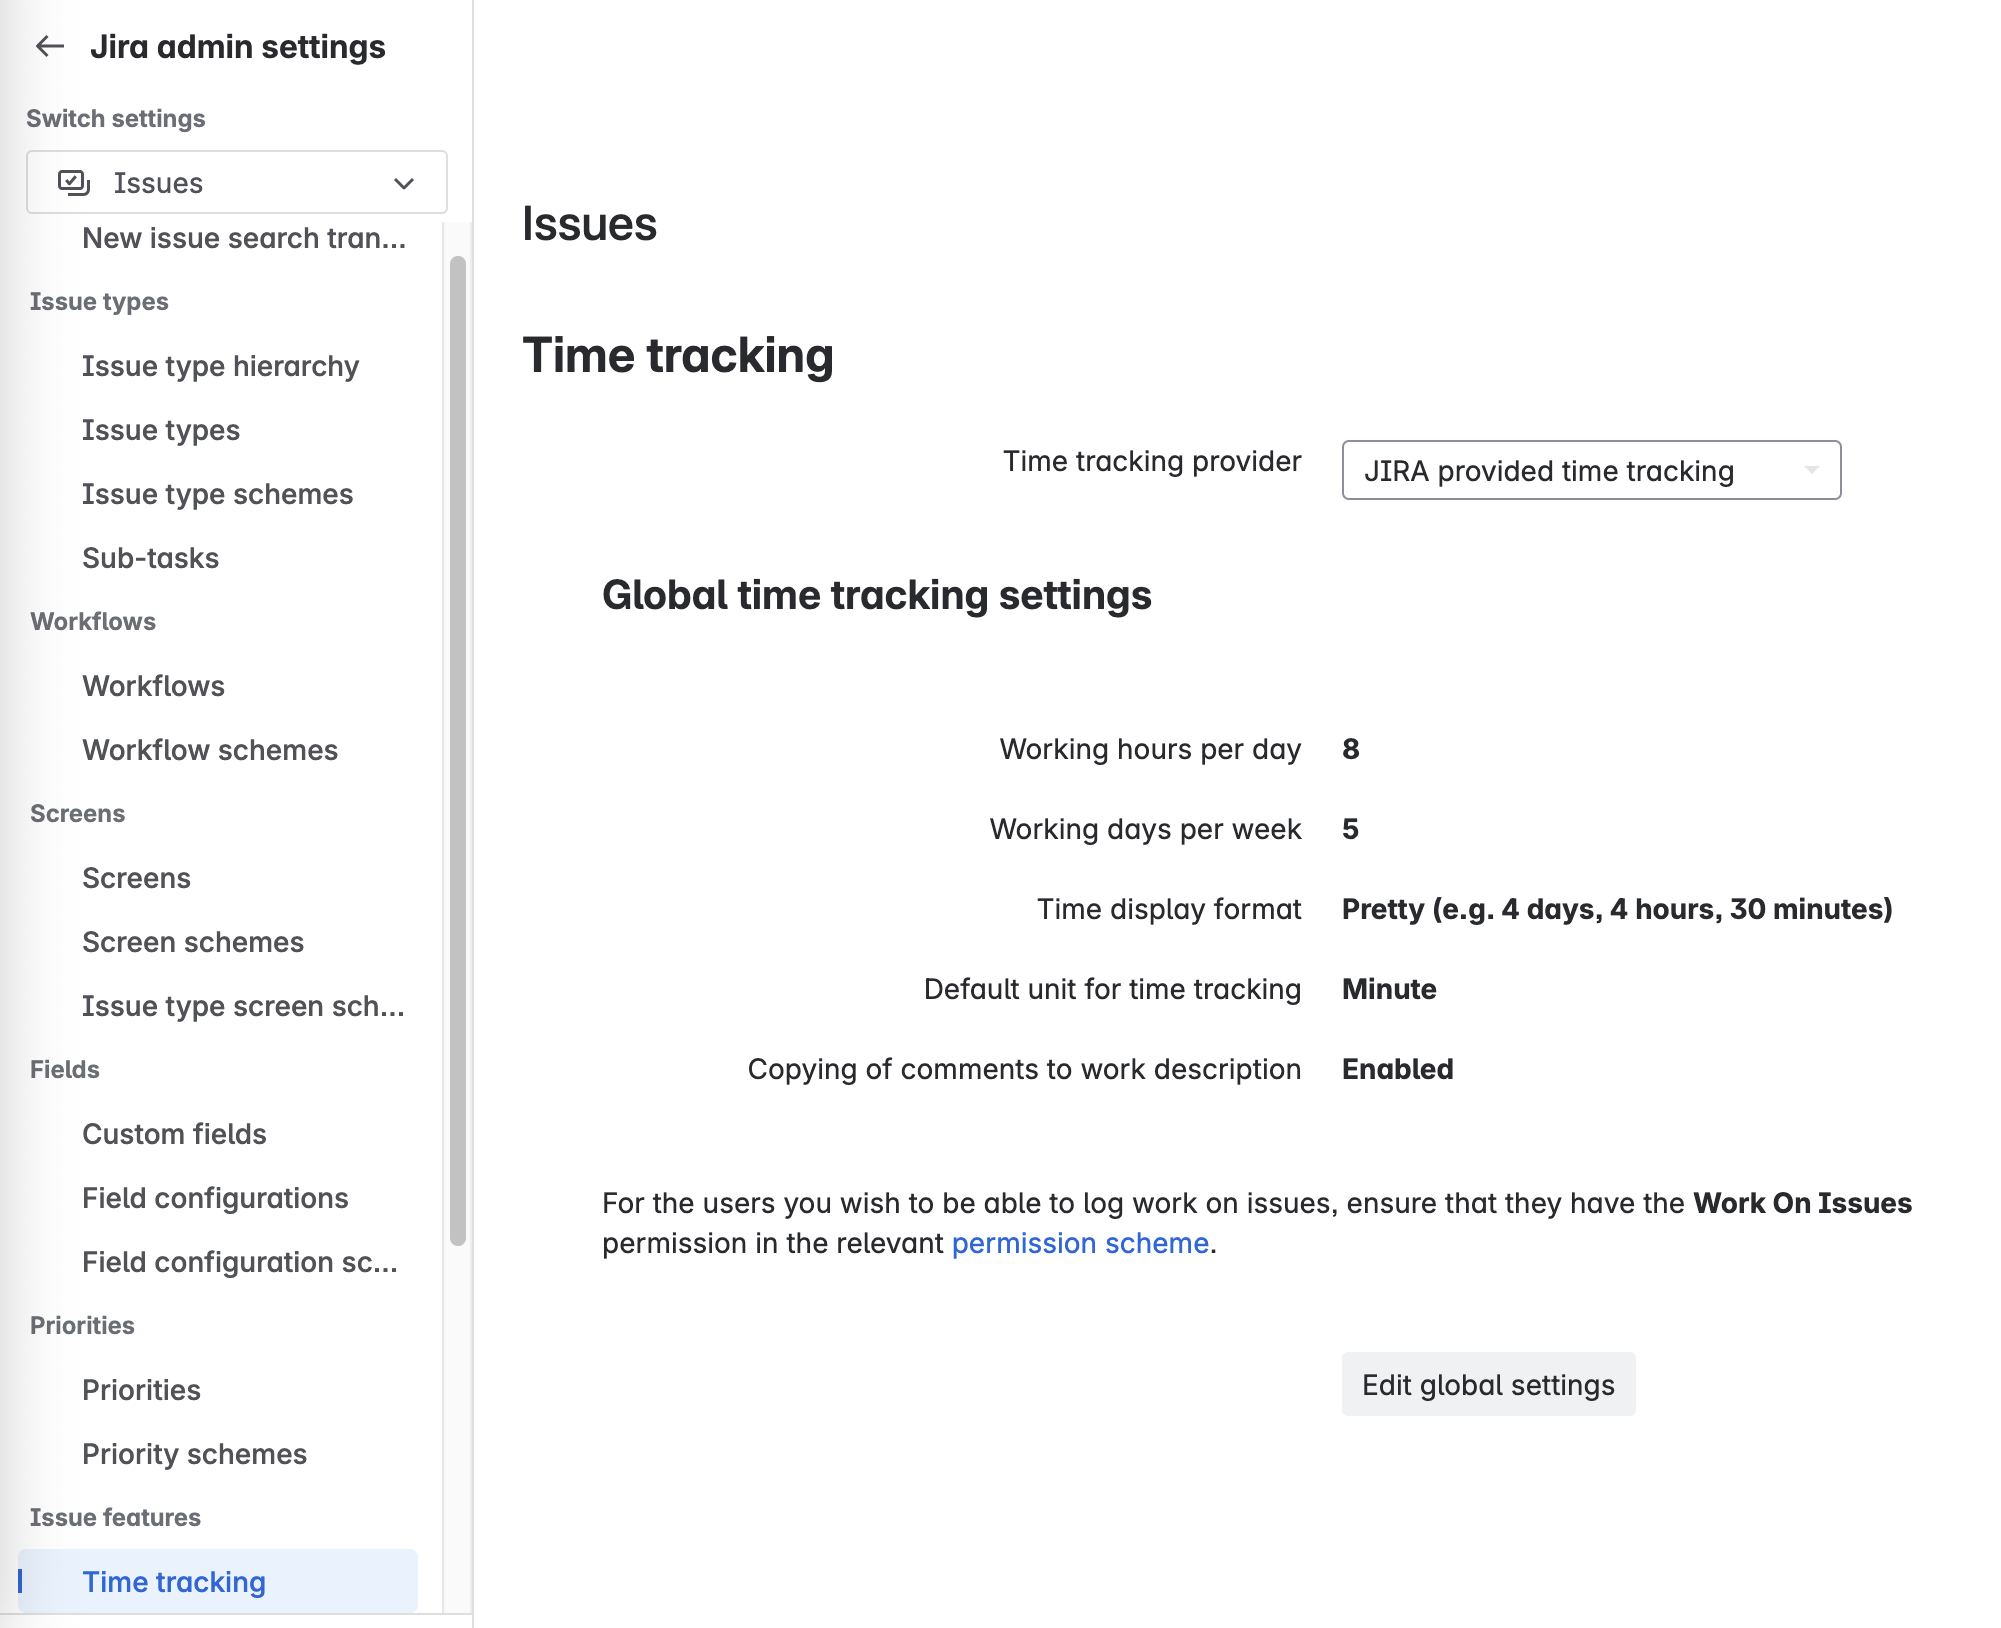The height and width of the screenshot is (1628, 2001).
Task: Open New issue search transition page
Action: click(245, 238)
